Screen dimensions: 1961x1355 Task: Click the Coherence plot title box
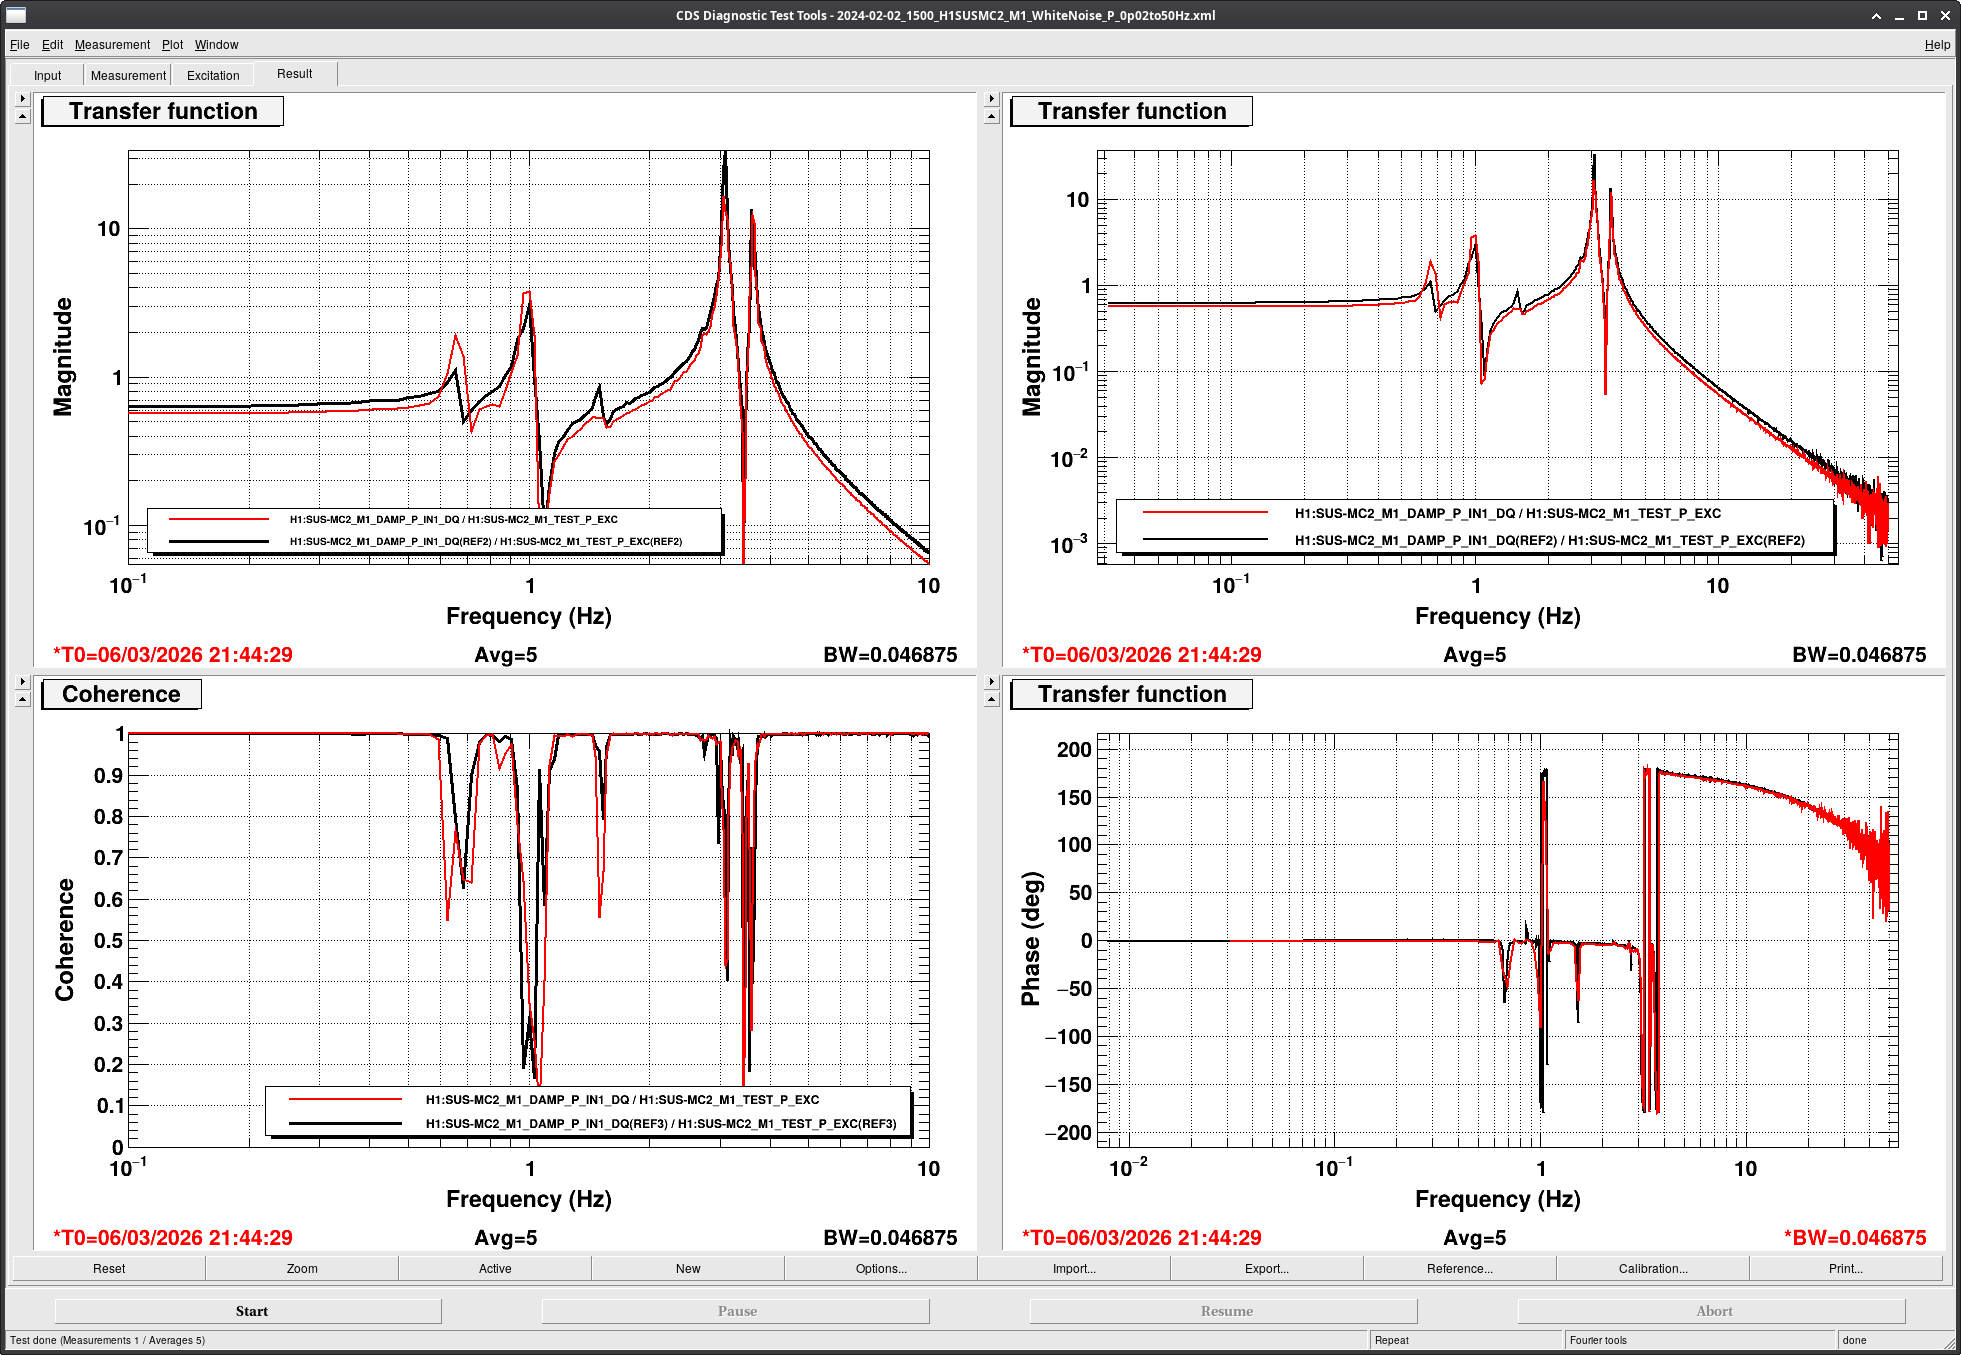[121, 694]
